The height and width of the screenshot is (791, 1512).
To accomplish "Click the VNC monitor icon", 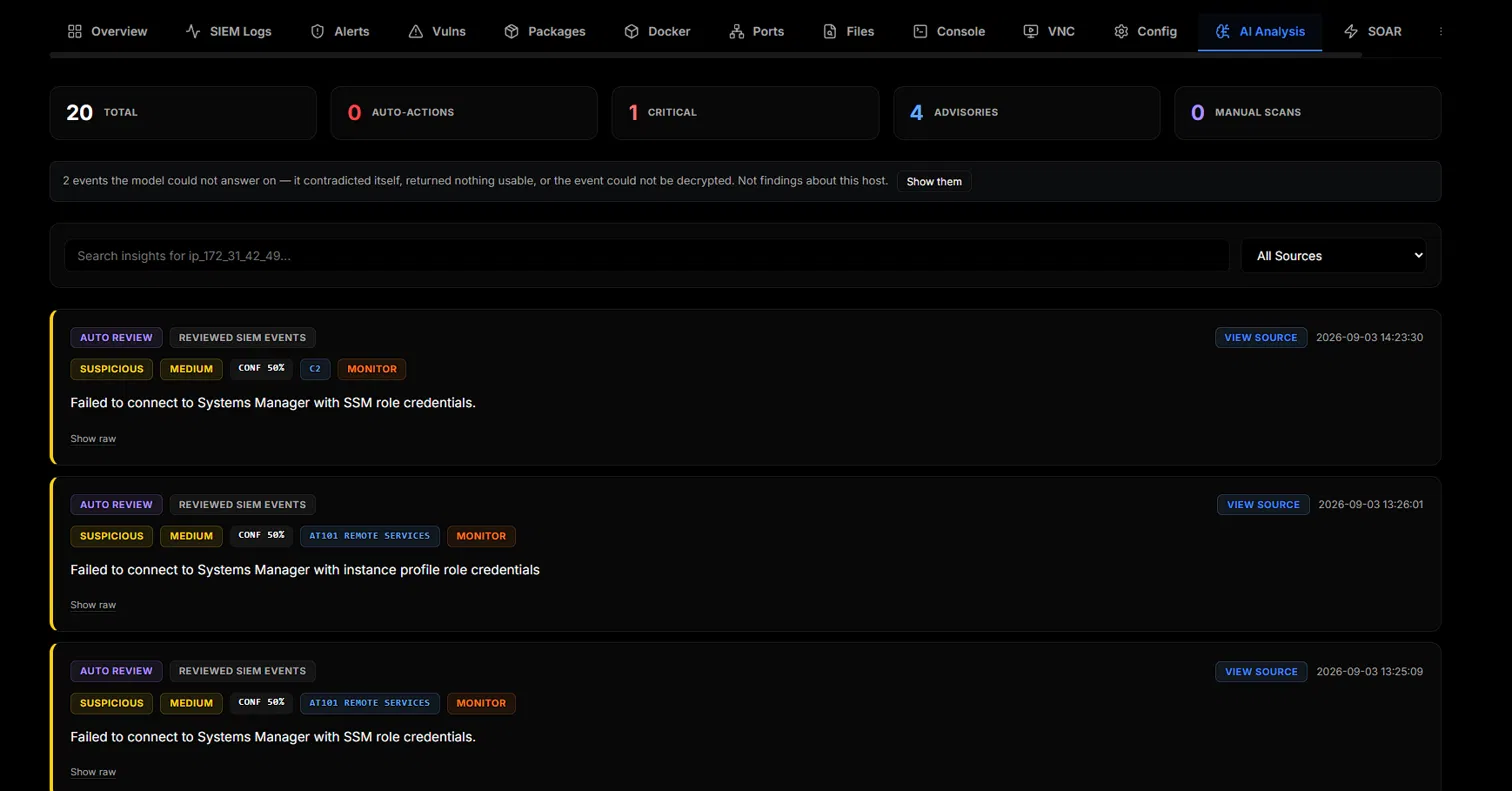I will (x=1031, y=31).
